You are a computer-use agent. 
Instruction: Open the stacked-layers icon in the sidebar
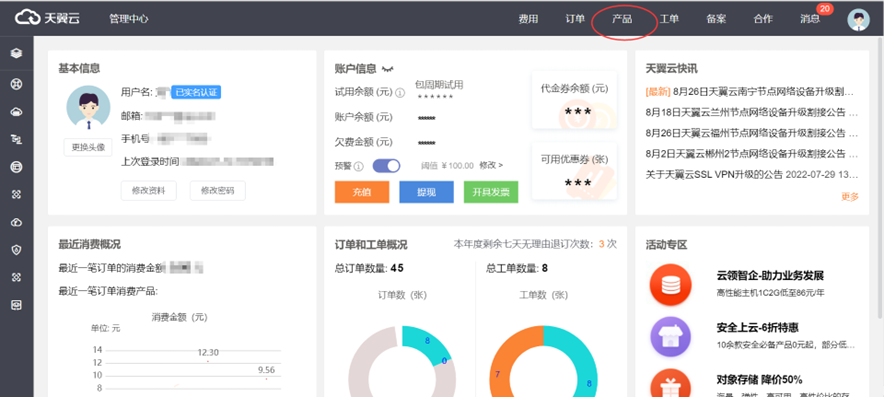click(x=16, y=53)
